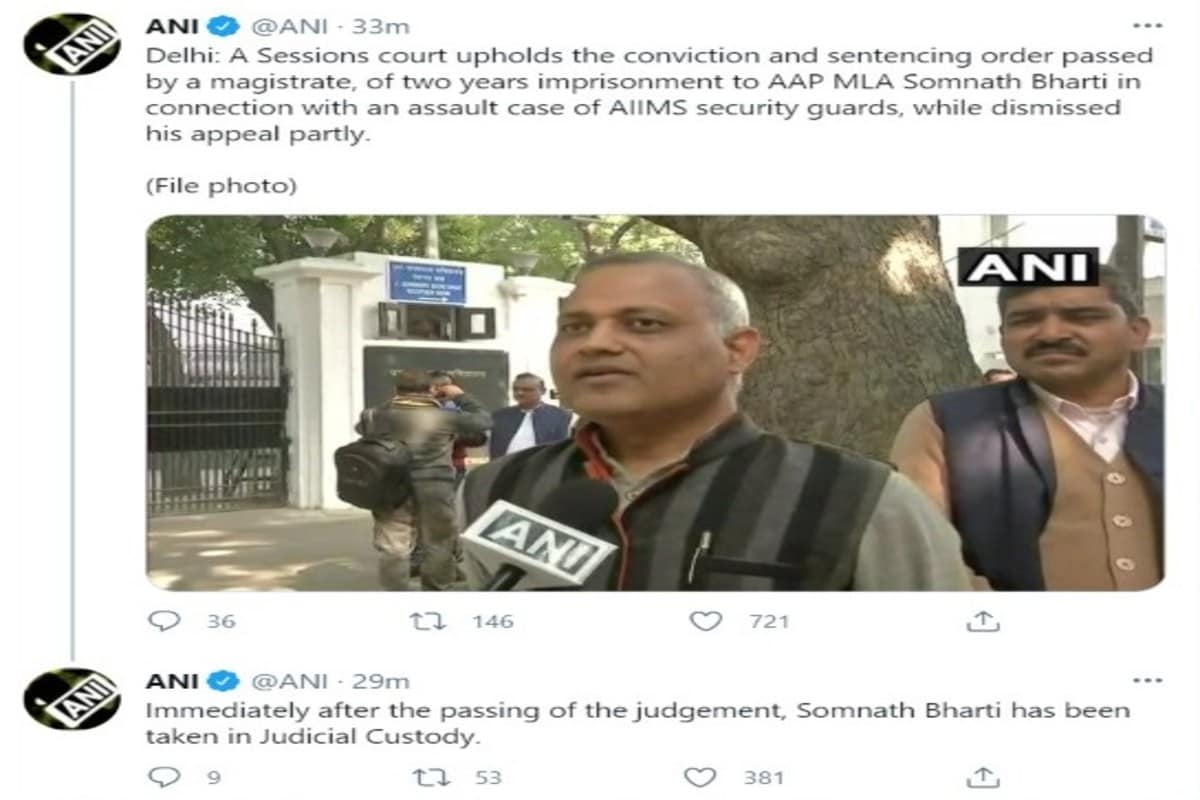This screenshot has height=800, width=1200.
Task: Open second tweet text about Judicial Custody
Action: pos(638,724)
